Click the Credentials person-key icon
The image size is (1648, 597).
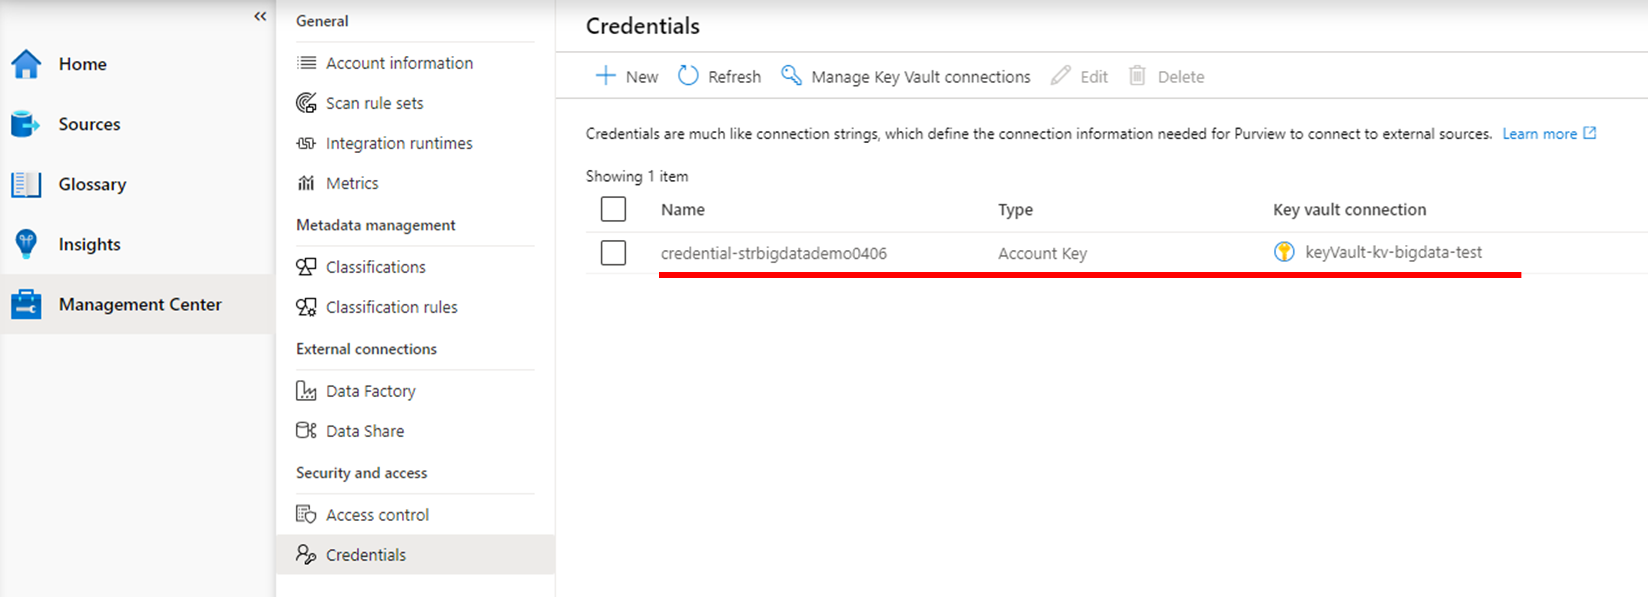[x=306, y=555]
